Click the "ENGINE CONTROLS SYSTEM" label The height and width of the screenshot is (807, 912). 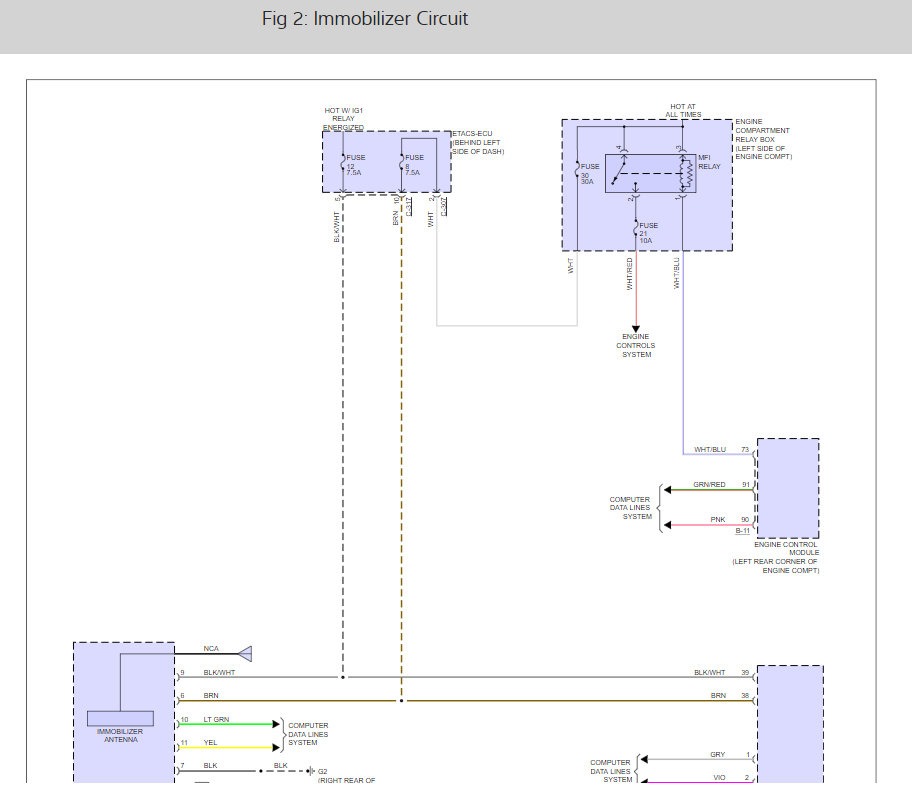pyautogui.click(x=636, y=346)
